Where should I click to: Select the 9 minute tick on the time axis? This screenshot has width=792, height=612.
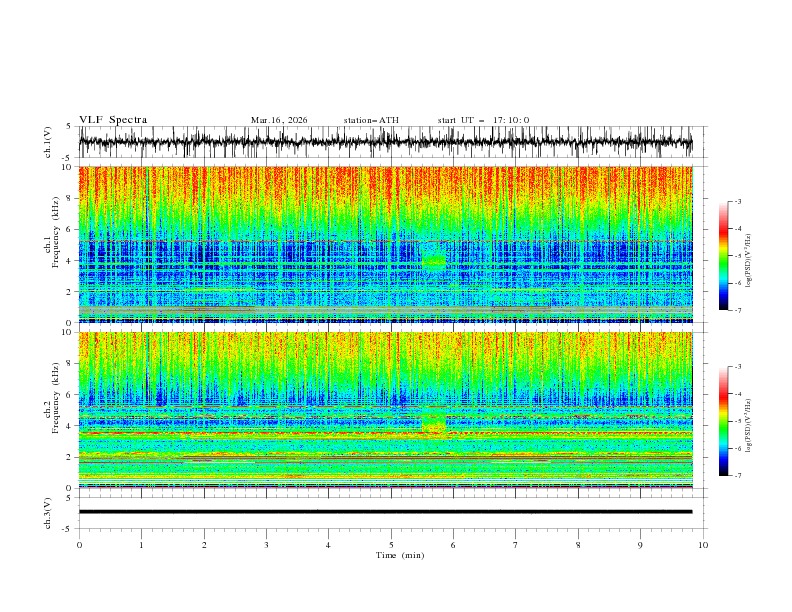pos(640,545)
